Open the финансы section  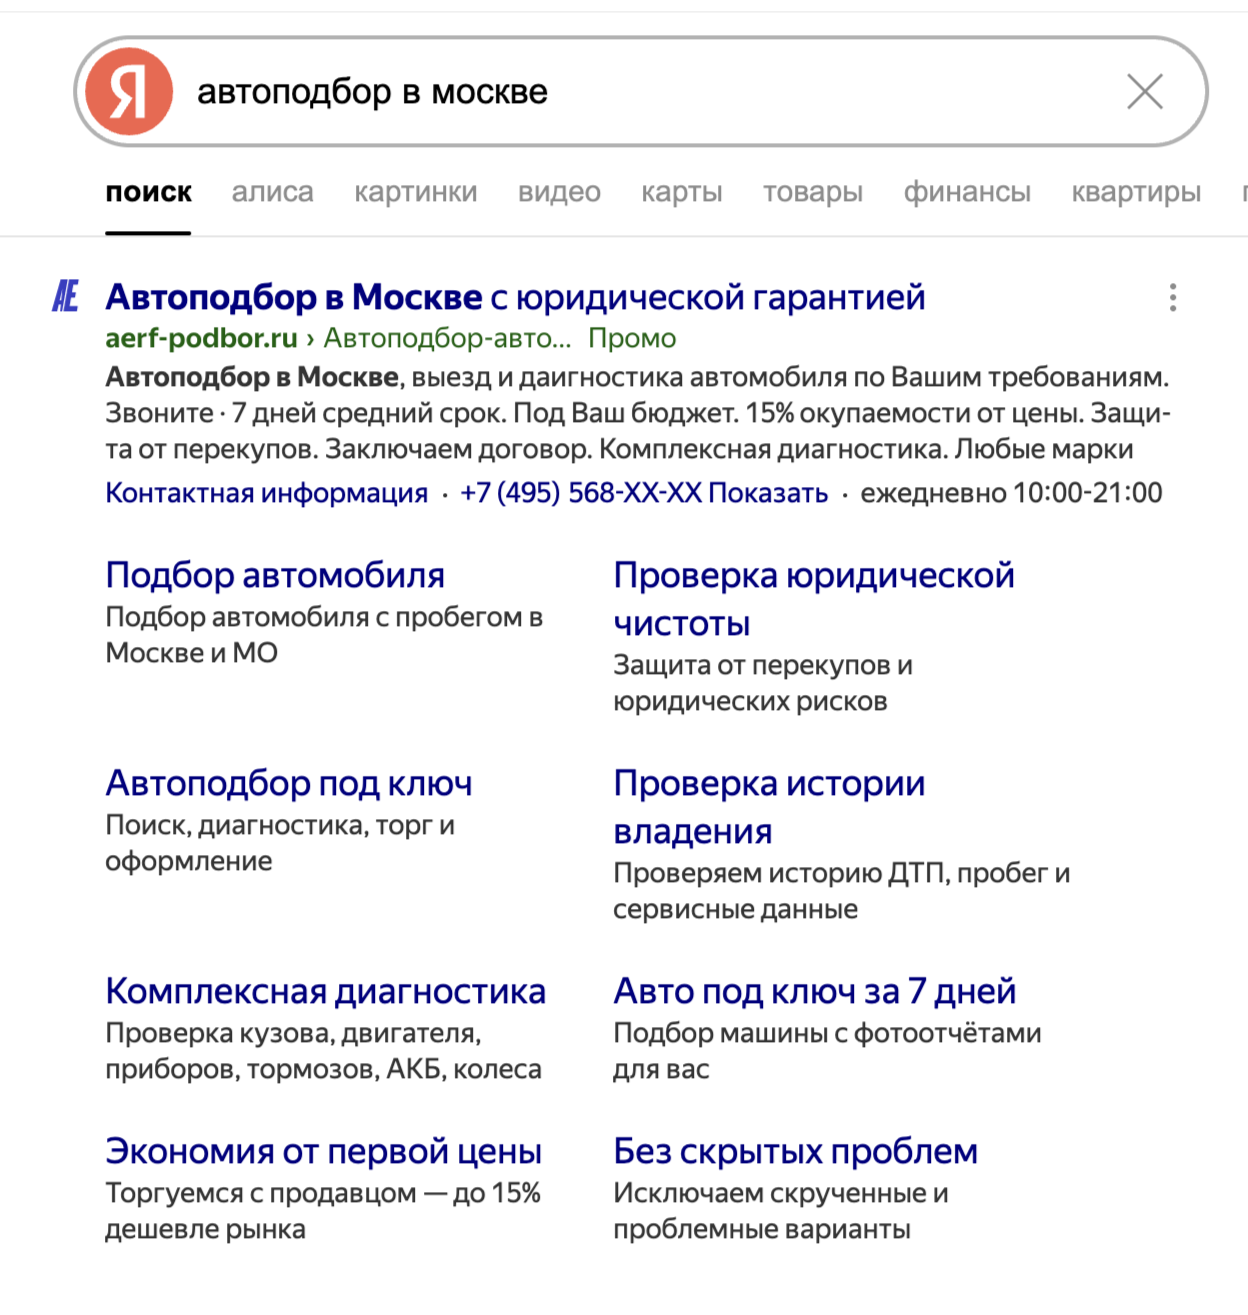pyautogui.click(x=966, y=192)
